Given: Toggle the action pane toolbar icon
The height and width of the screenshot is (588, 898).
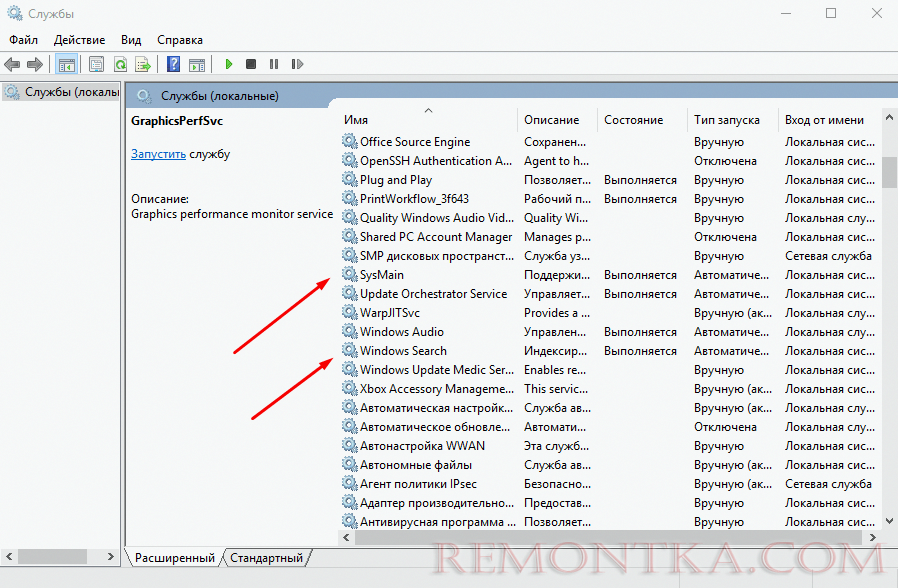Looking at the screenshot, I should tap(197, 64).
